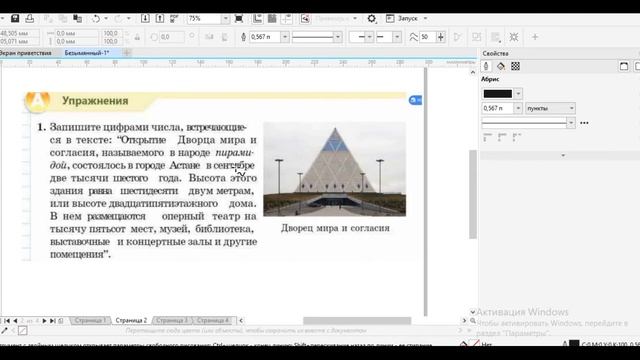Toggle Show guidelines icon

[287, 18]
